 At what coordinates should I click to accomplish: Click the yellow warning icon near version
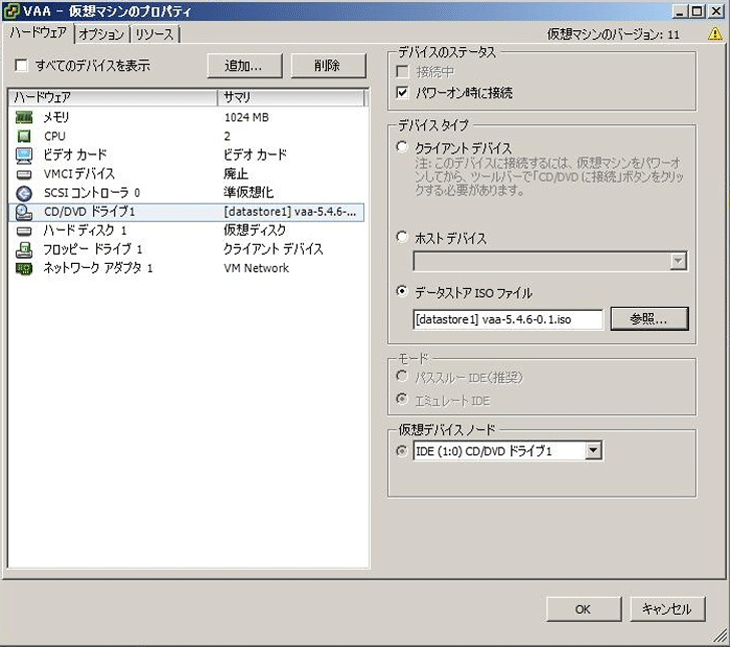coord(714,34)
